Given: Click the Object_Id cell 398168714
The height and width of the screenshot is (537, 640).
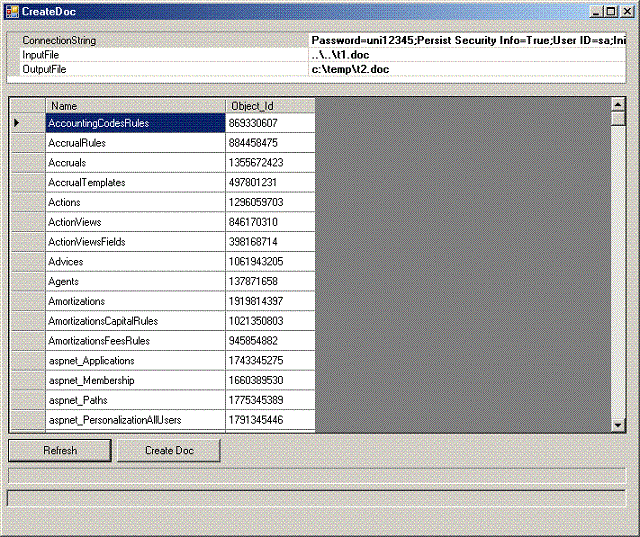Looking at the screenshot, I should (270, 242).
